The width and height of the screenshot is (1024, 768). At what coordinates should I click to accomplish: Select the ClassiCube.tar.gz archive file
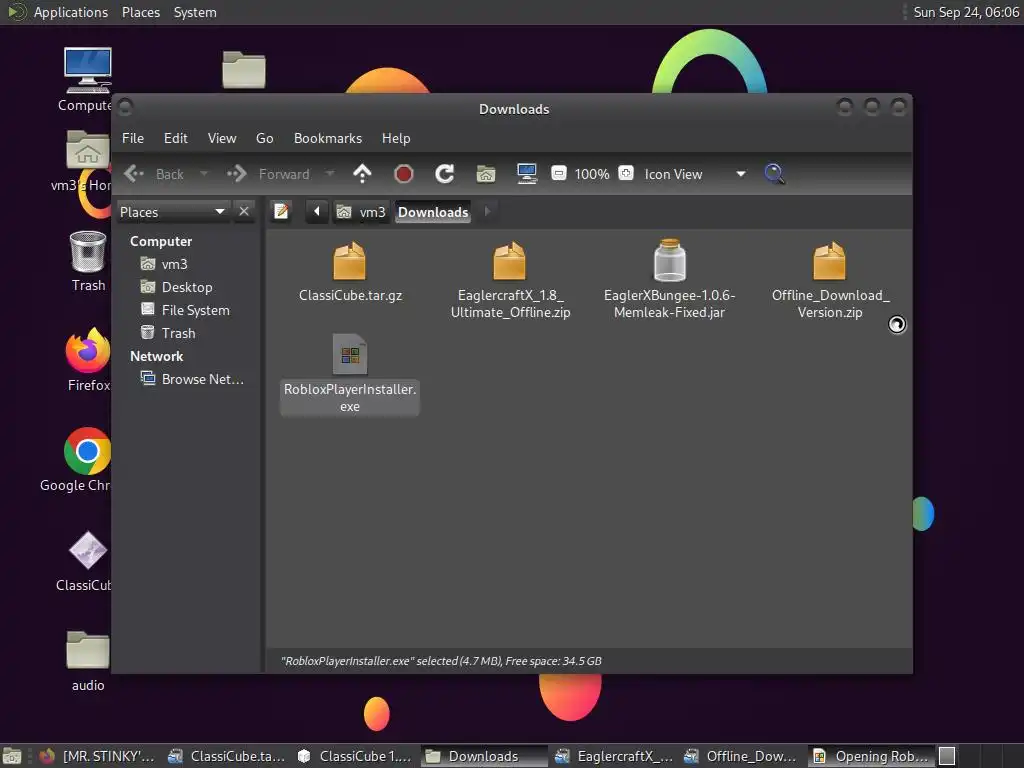coord(350,272)
